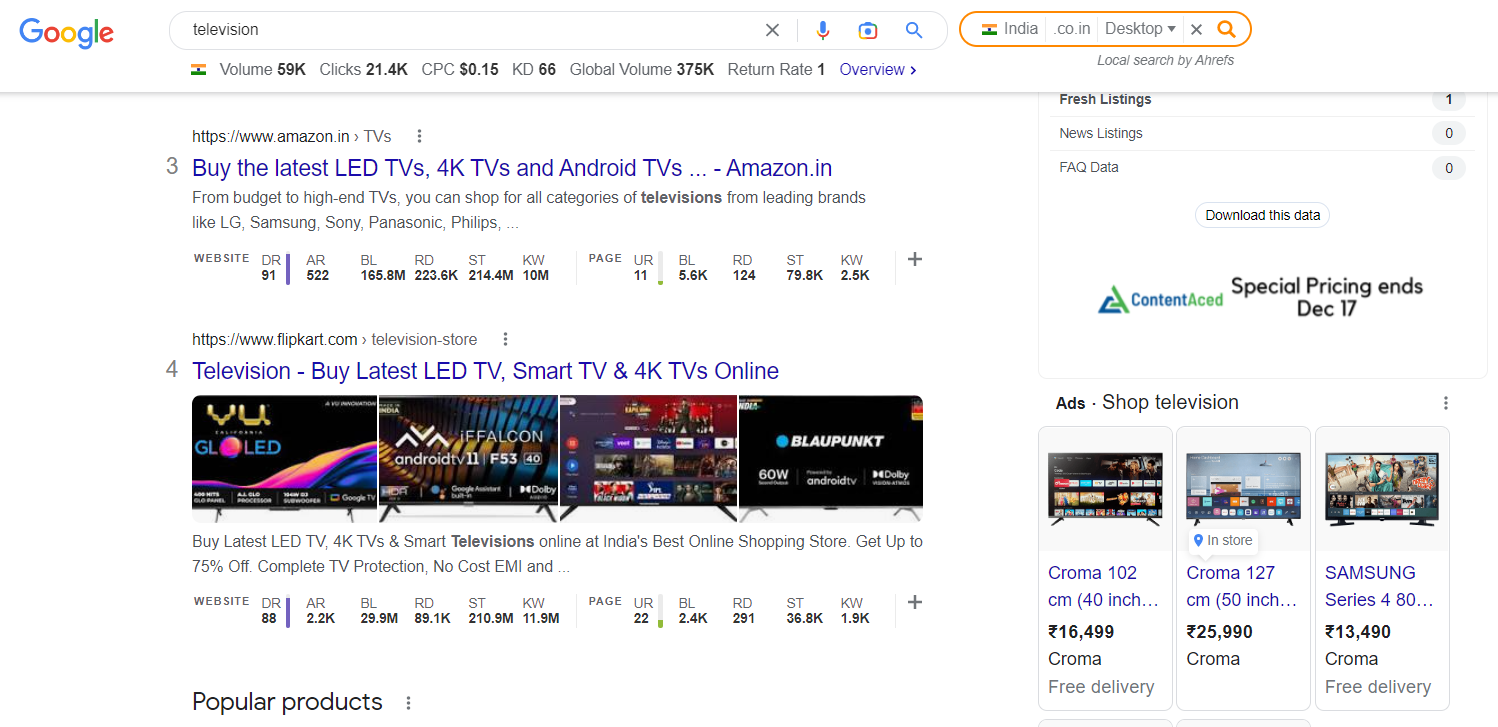1498x727 pixels.
Task: Open Popular products three-dot menu
Action: pyautogui.click(x=408, y=703)
